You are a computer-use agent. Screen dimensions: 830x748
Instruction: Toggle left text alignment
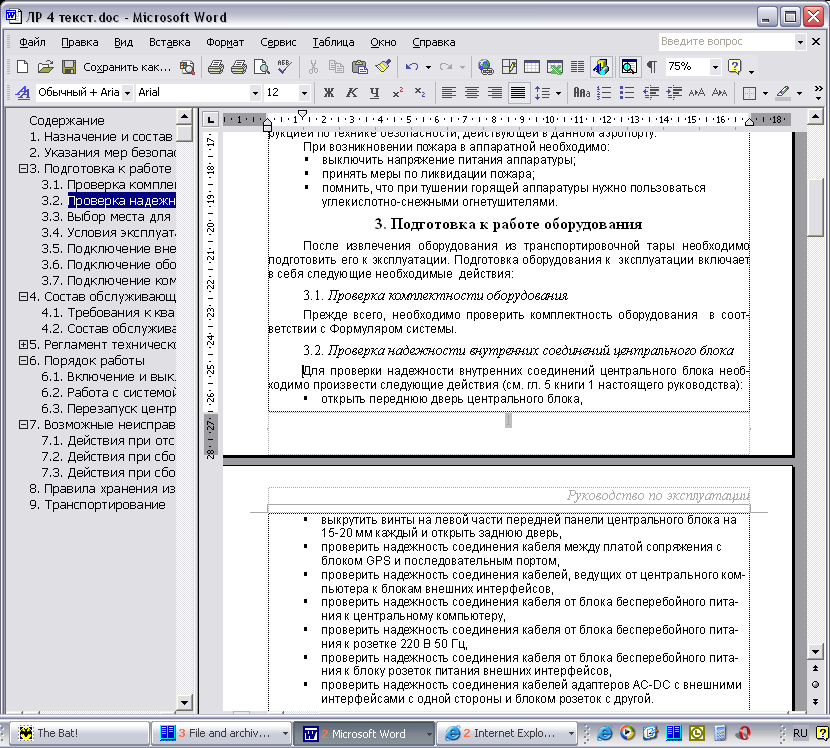click(448, 93)
